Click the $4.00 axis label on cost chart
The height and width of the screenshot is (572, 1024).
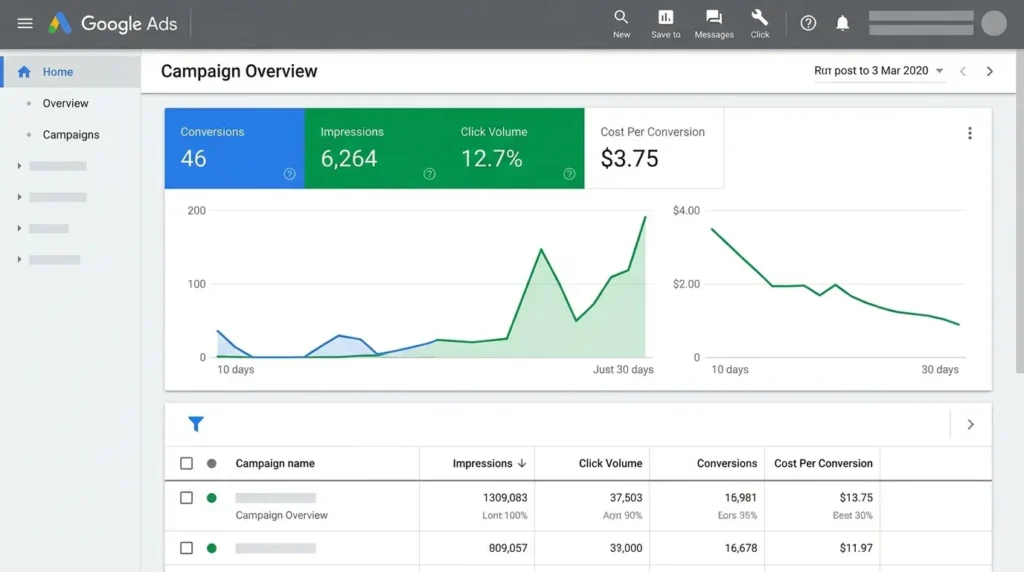(686, 210)
